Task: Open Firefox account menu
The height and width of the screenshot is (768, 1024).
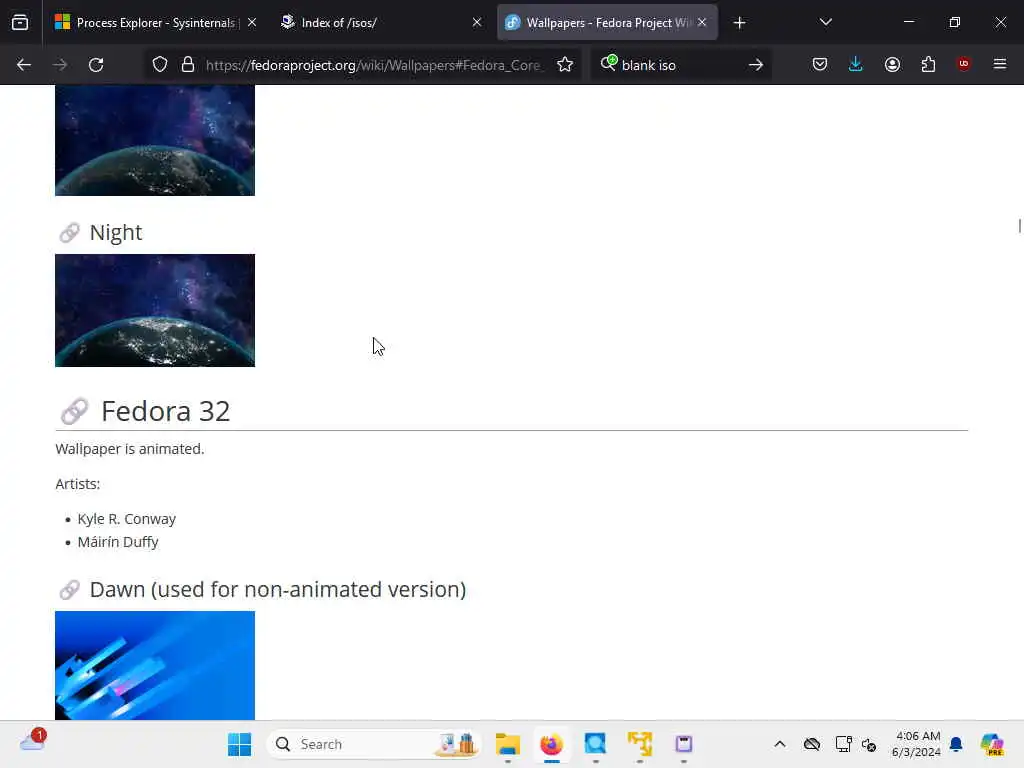Action: 892,65
